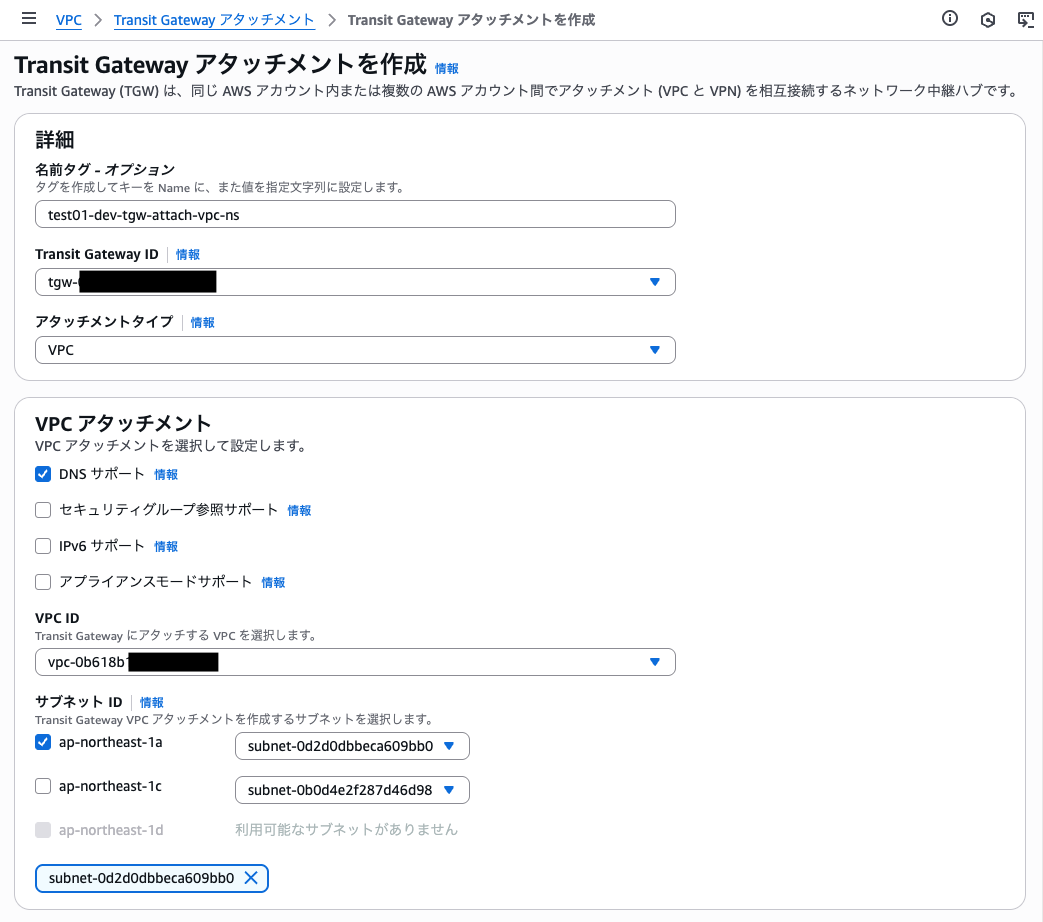Open the CloudShell terminal icon
Screen dimensions: 1043x922
point(1026,18)
